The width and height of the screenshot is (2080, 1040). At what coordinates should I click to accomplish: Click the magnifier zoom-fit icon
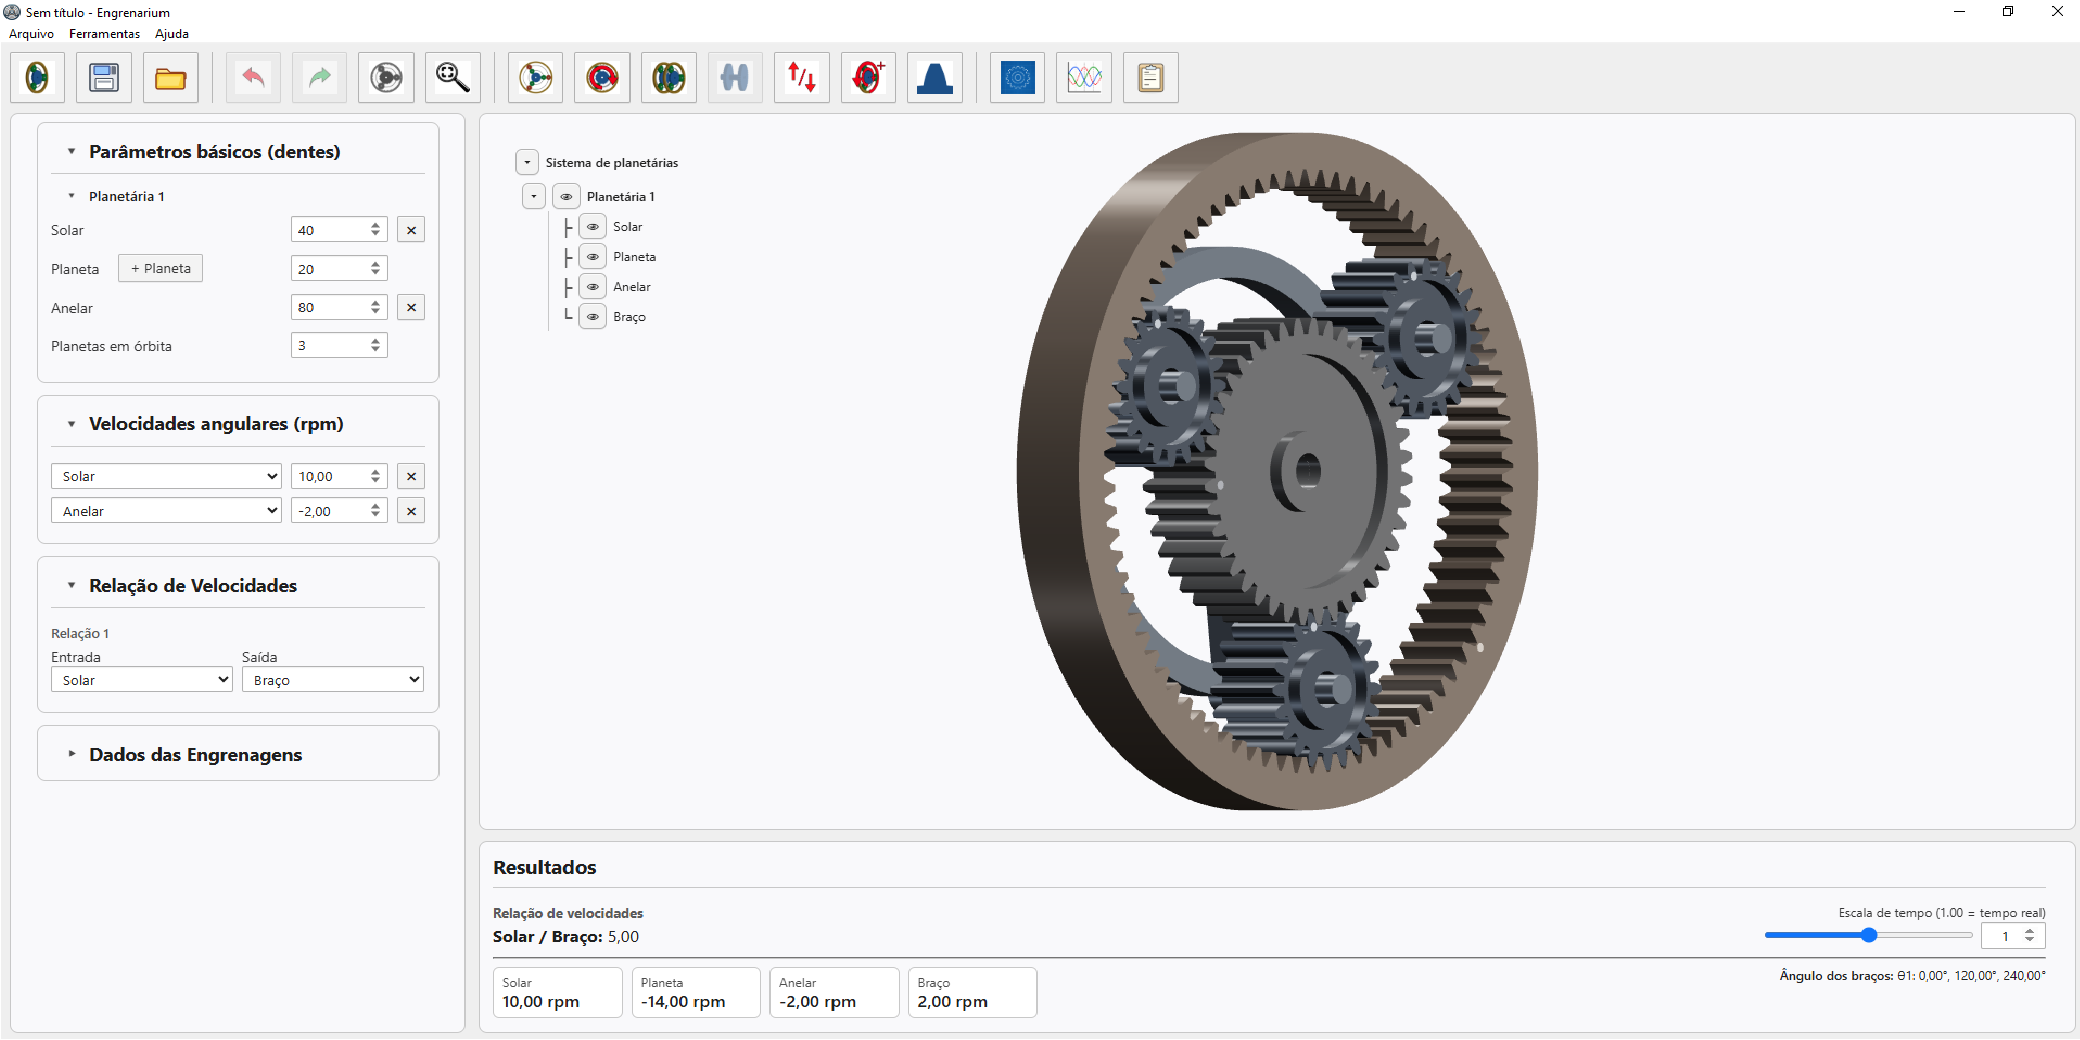coord(453,78)
